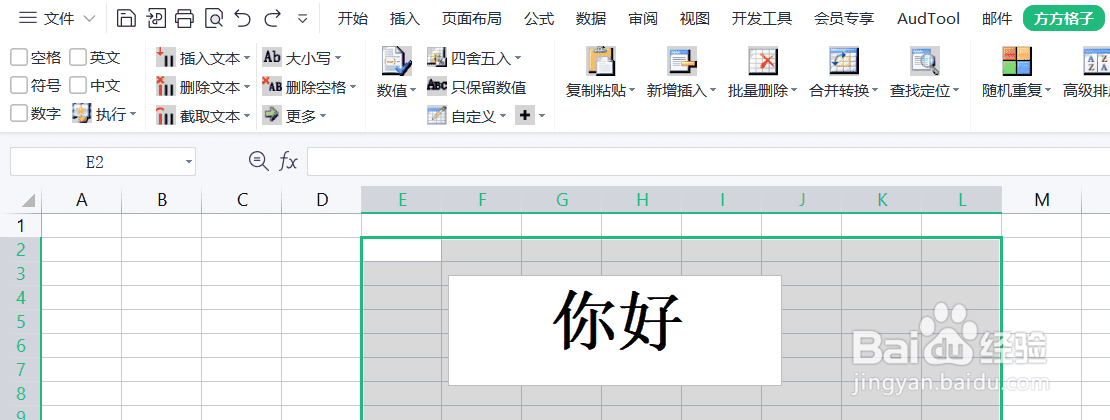This screenshot has width=1110, height=420.
Task: Open the 自定义 dropdown
Action: [x=468, y=115]
